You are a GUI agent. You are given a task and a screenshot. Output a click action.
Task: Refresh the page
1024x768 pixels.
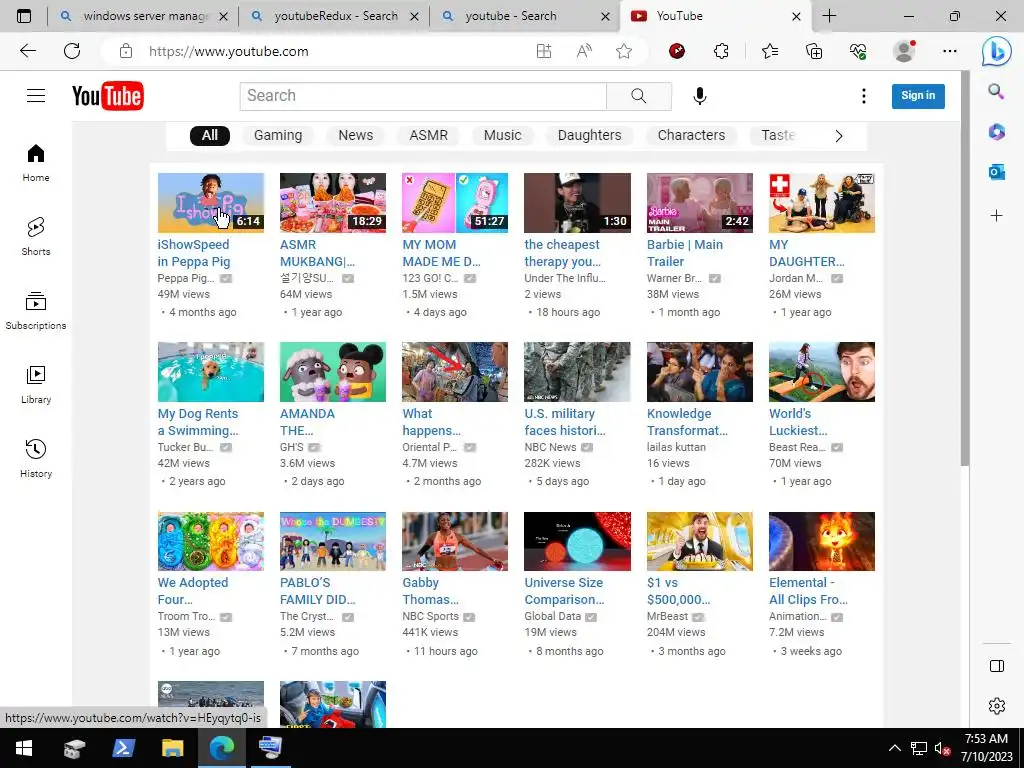click(72, 51)
